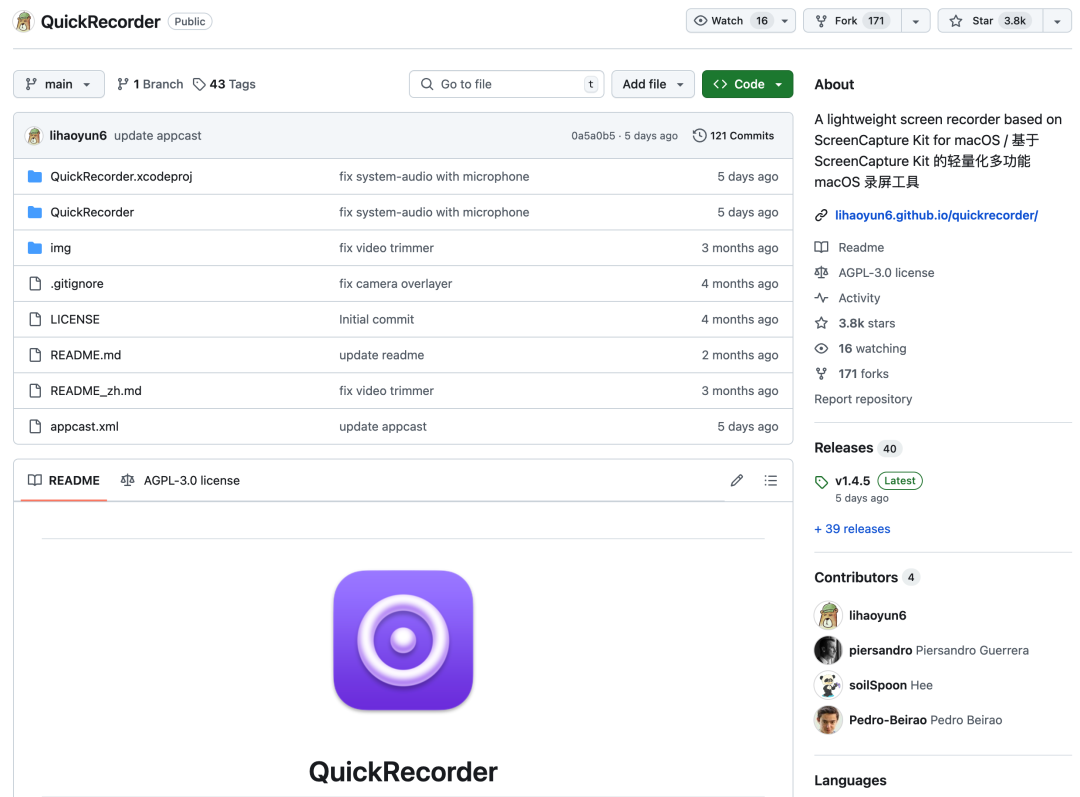Click the Go to file search field
This screenshot has width=1080, height=797.
click(506, 84)
